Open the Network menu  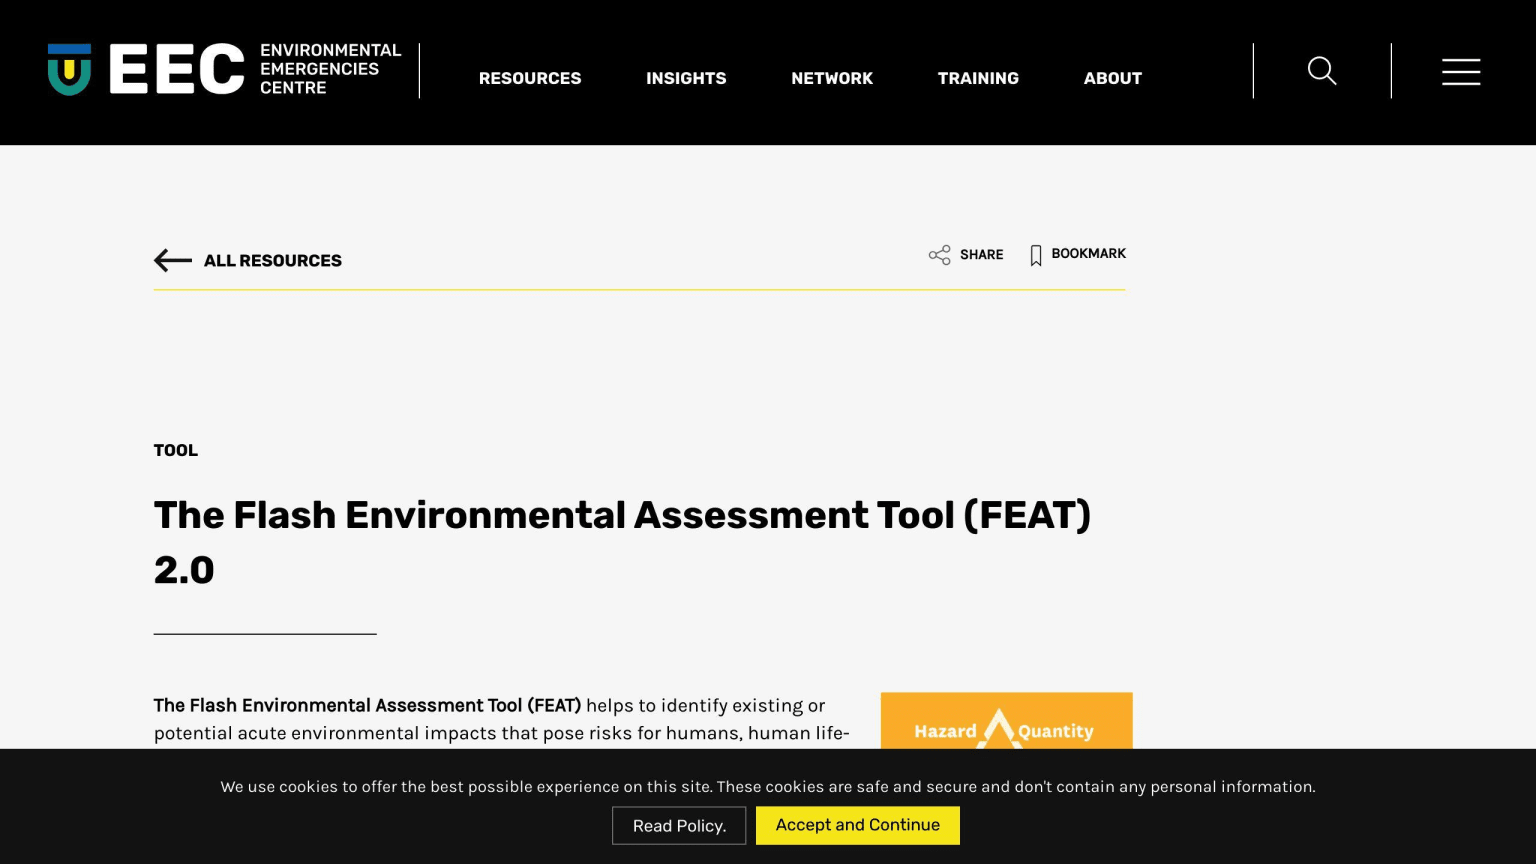click(x=832, y=78)
